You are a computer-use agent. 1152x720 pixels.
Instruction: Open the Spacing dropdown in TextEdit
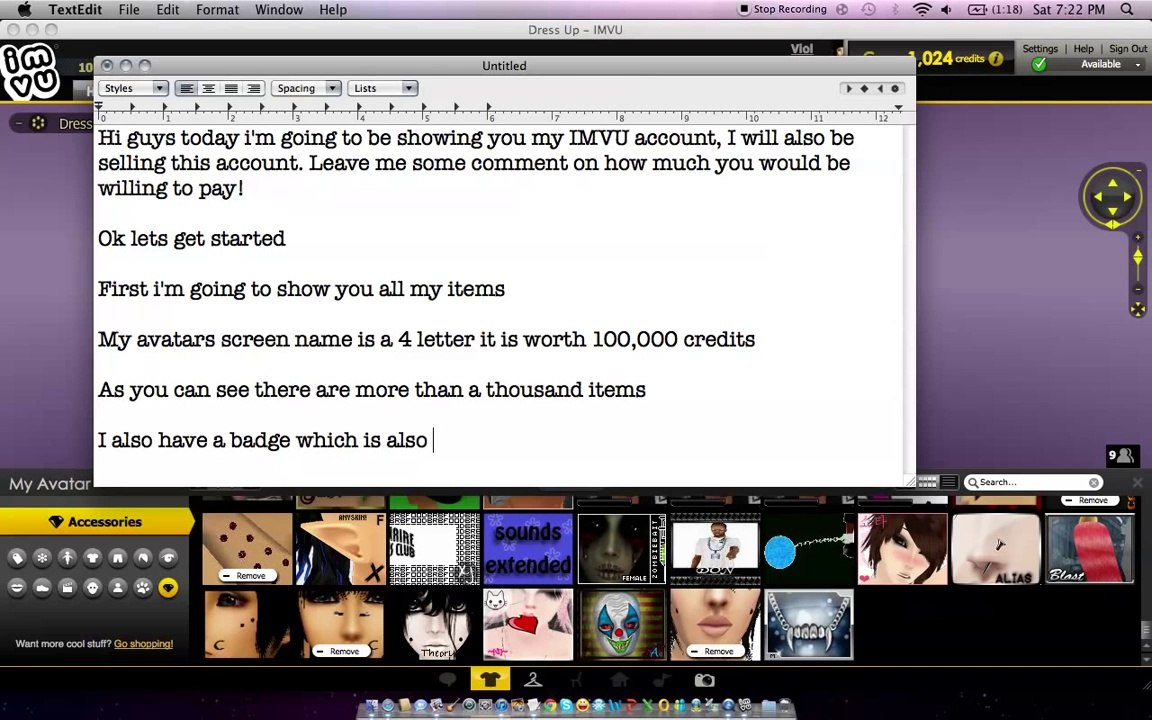click(x=306, y=88)
